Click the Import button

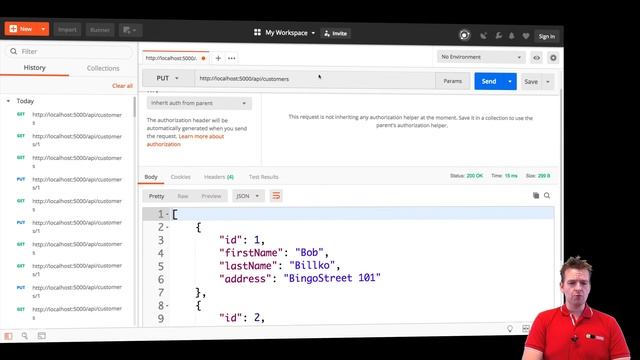tap(67, 30)
